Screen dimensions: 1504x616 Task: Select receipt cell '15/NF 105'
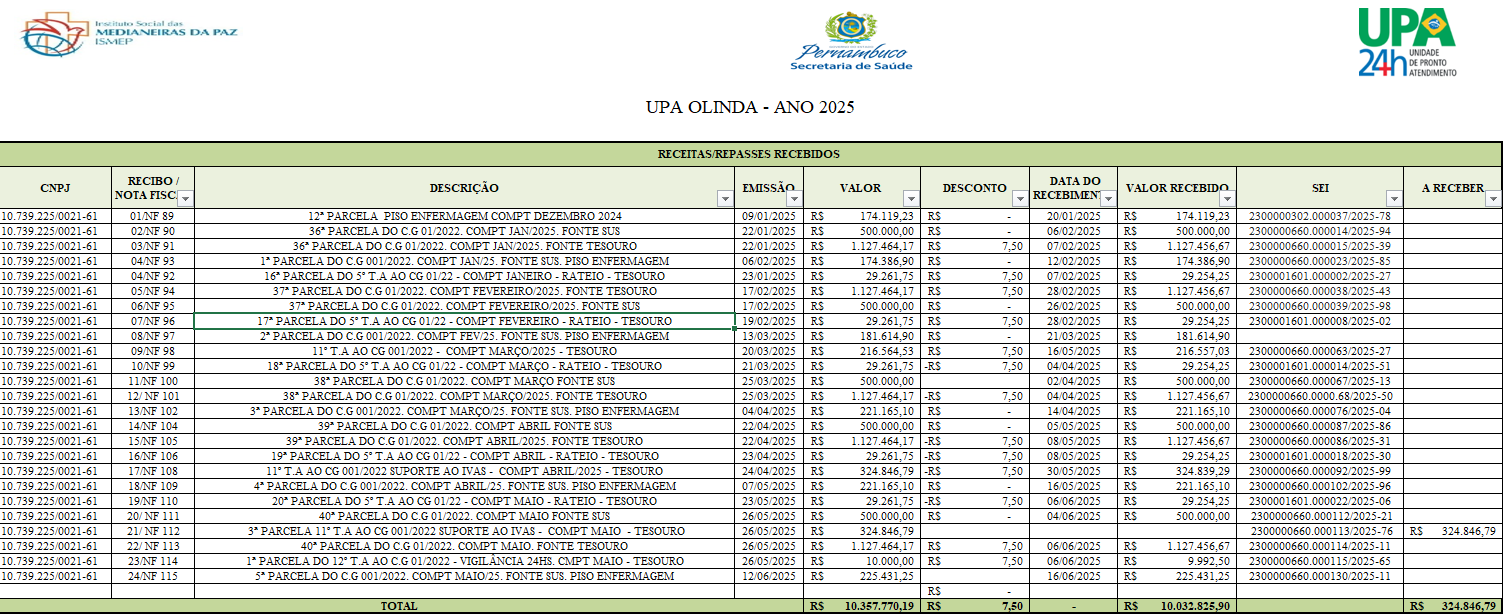[x=152, y=441]
